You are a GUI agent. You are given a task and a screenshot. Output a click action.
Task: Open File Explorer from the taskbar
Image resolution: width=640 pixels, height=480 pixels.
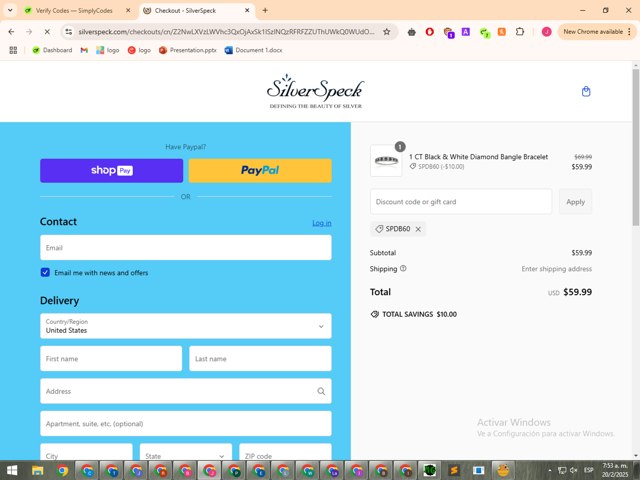pos(38,471)
